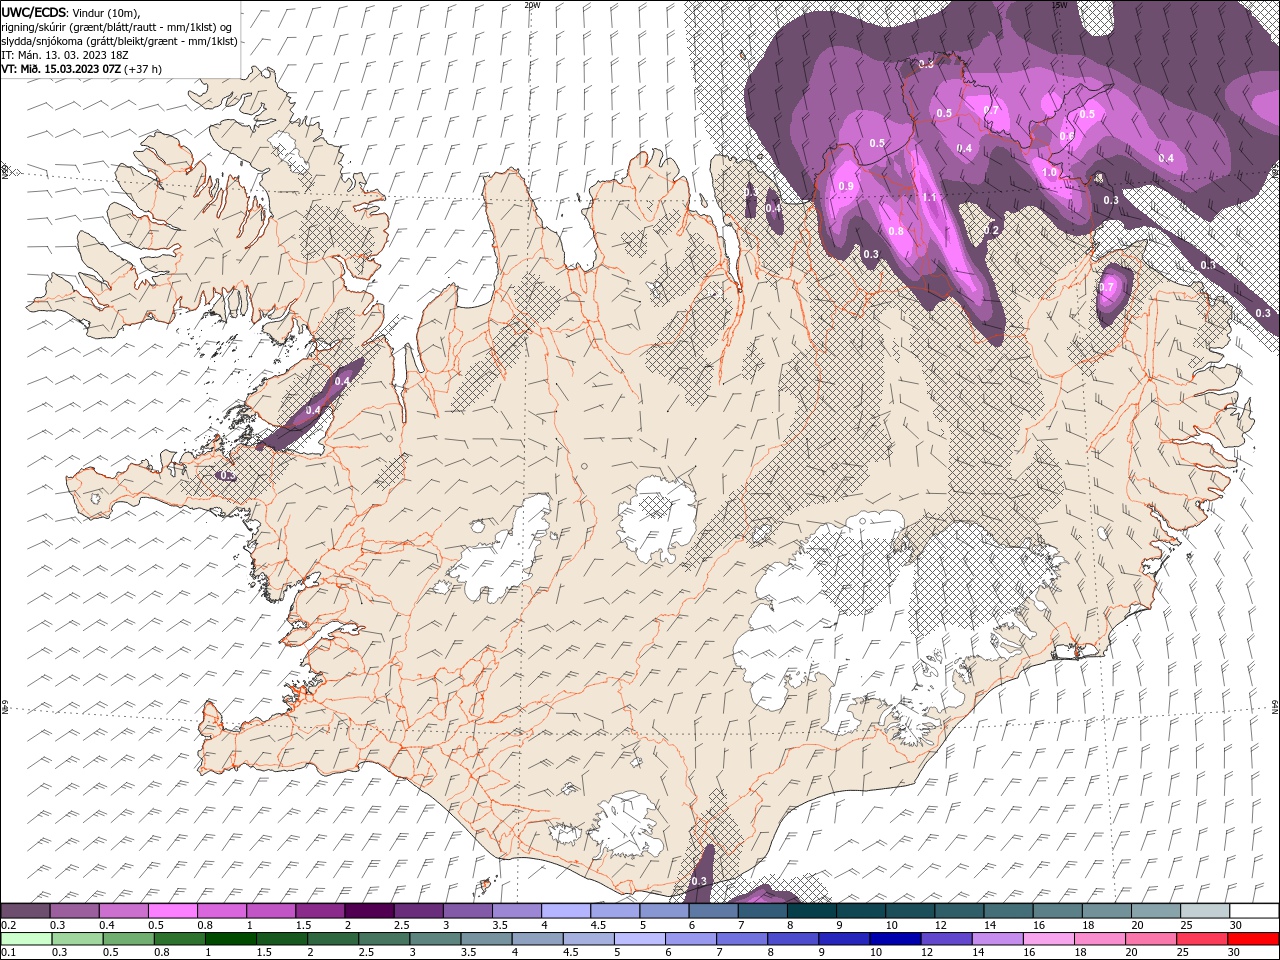
Task: Click the valid time 'VT: Mið. 15.03.2023 07Z'
Action: tap(62, 69)
